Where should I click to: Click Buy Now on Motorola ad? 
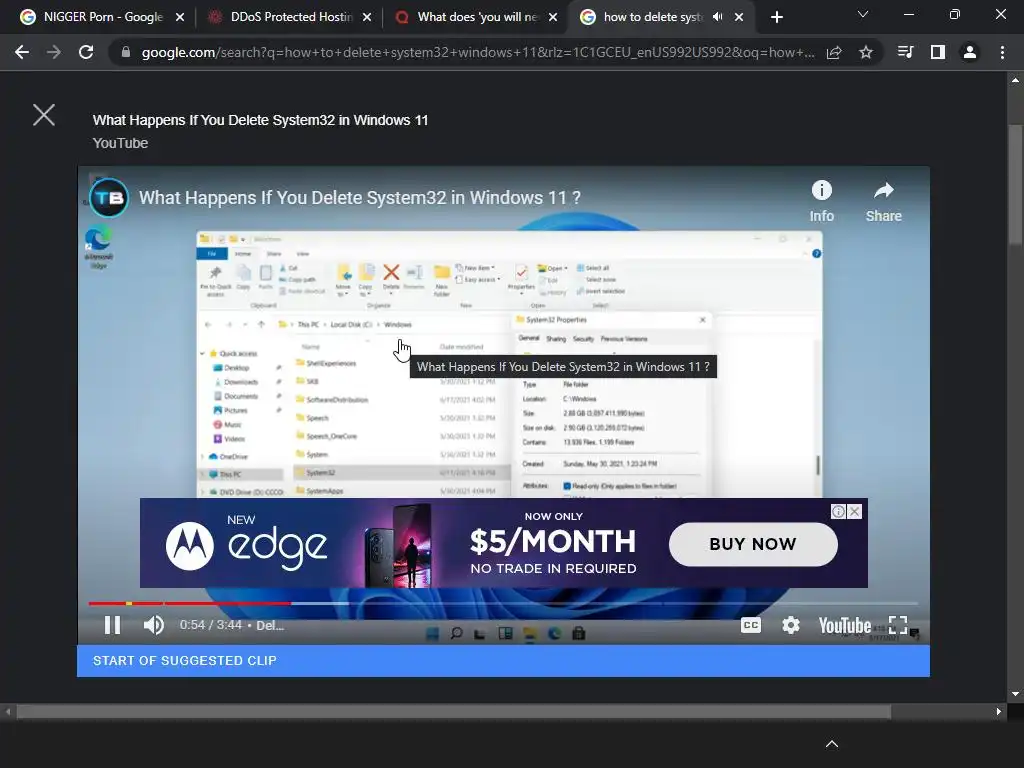[753, 544]
